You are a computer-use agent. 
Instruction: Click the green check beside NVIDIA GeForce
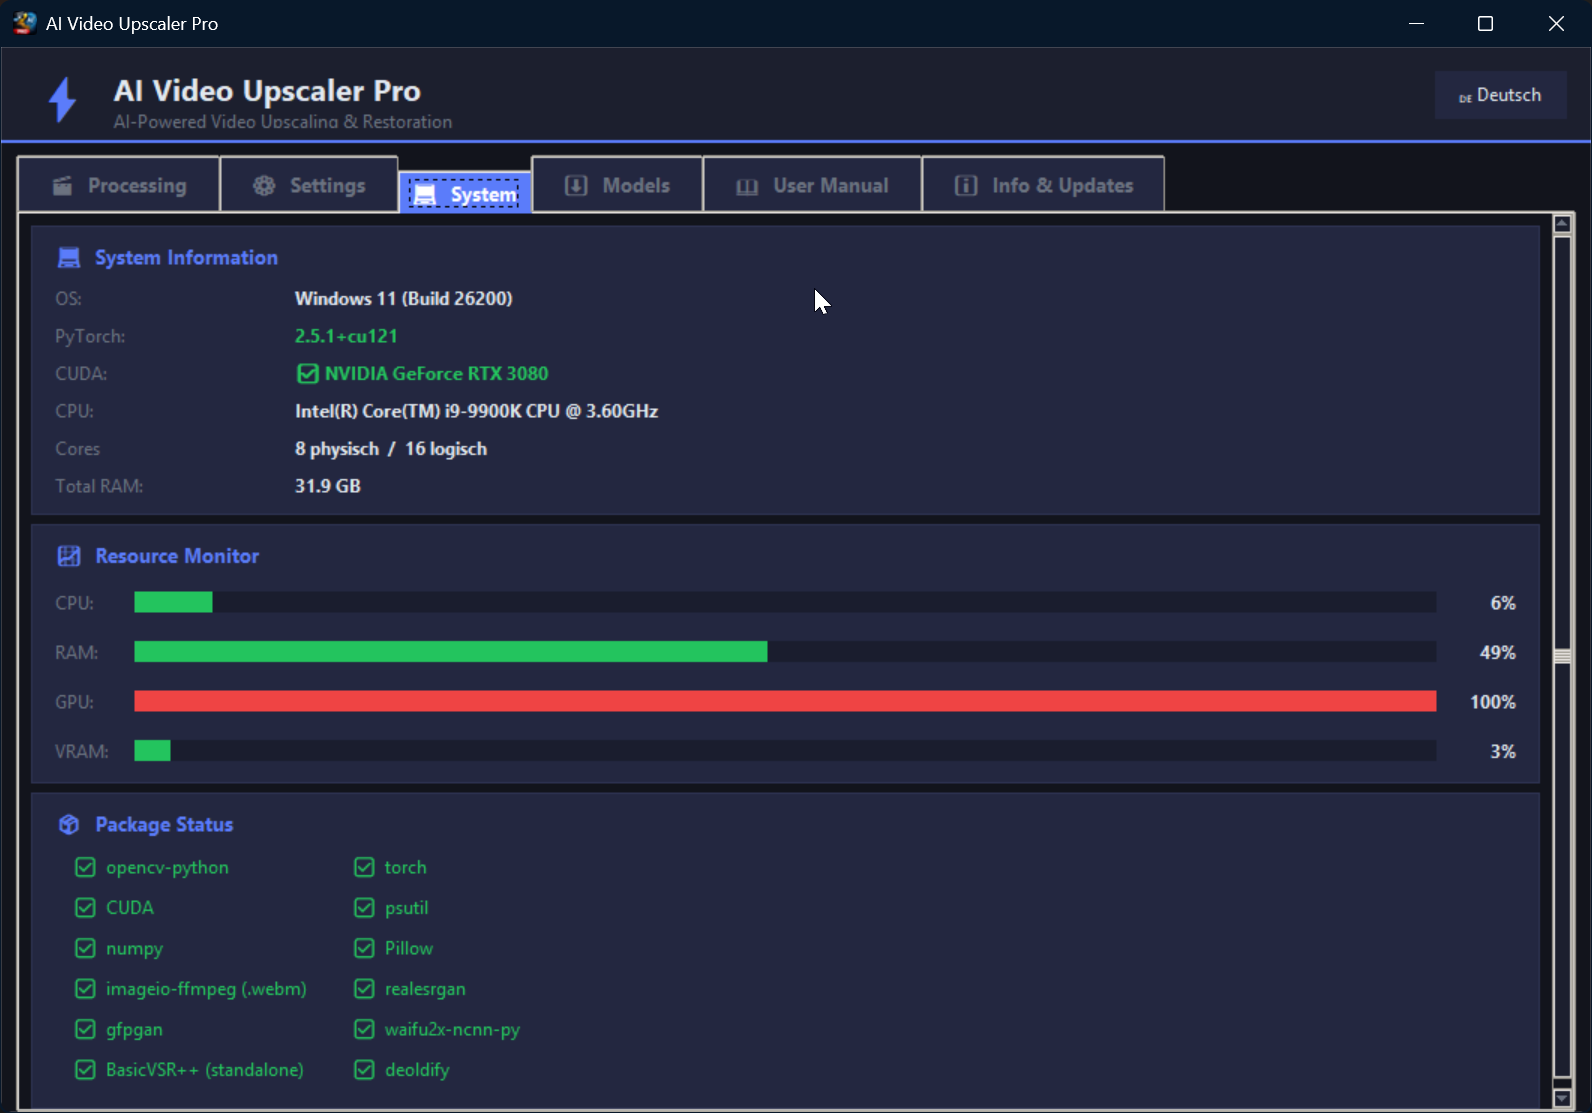click(x=308, y=374)
